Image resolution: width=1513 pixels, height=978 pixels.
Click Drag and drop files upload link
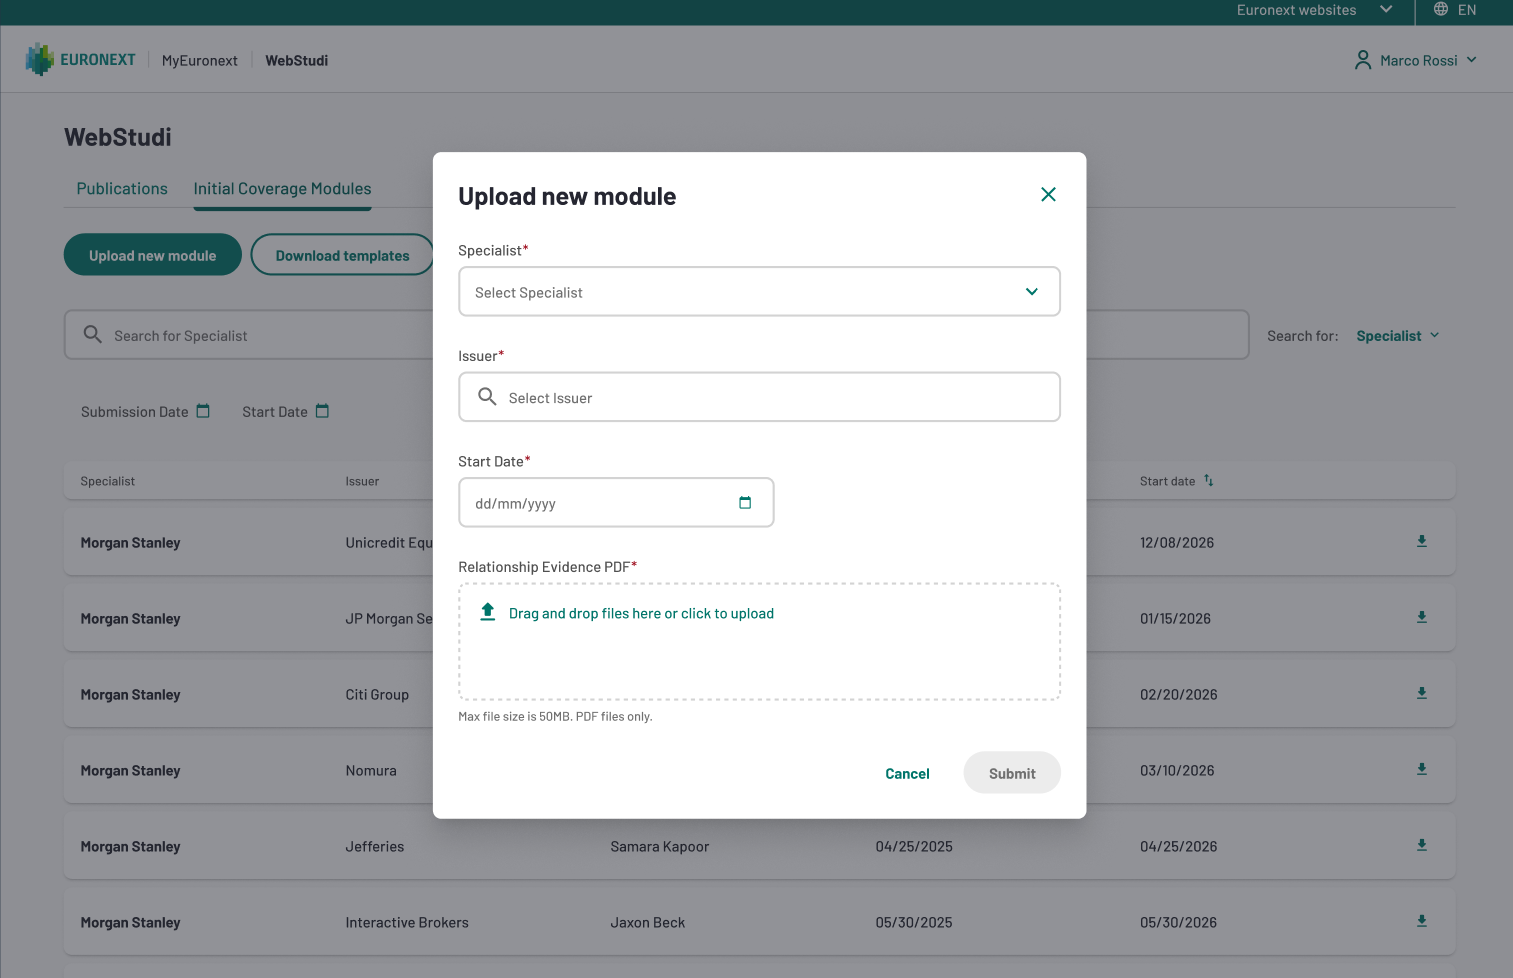tap(641, 614)
